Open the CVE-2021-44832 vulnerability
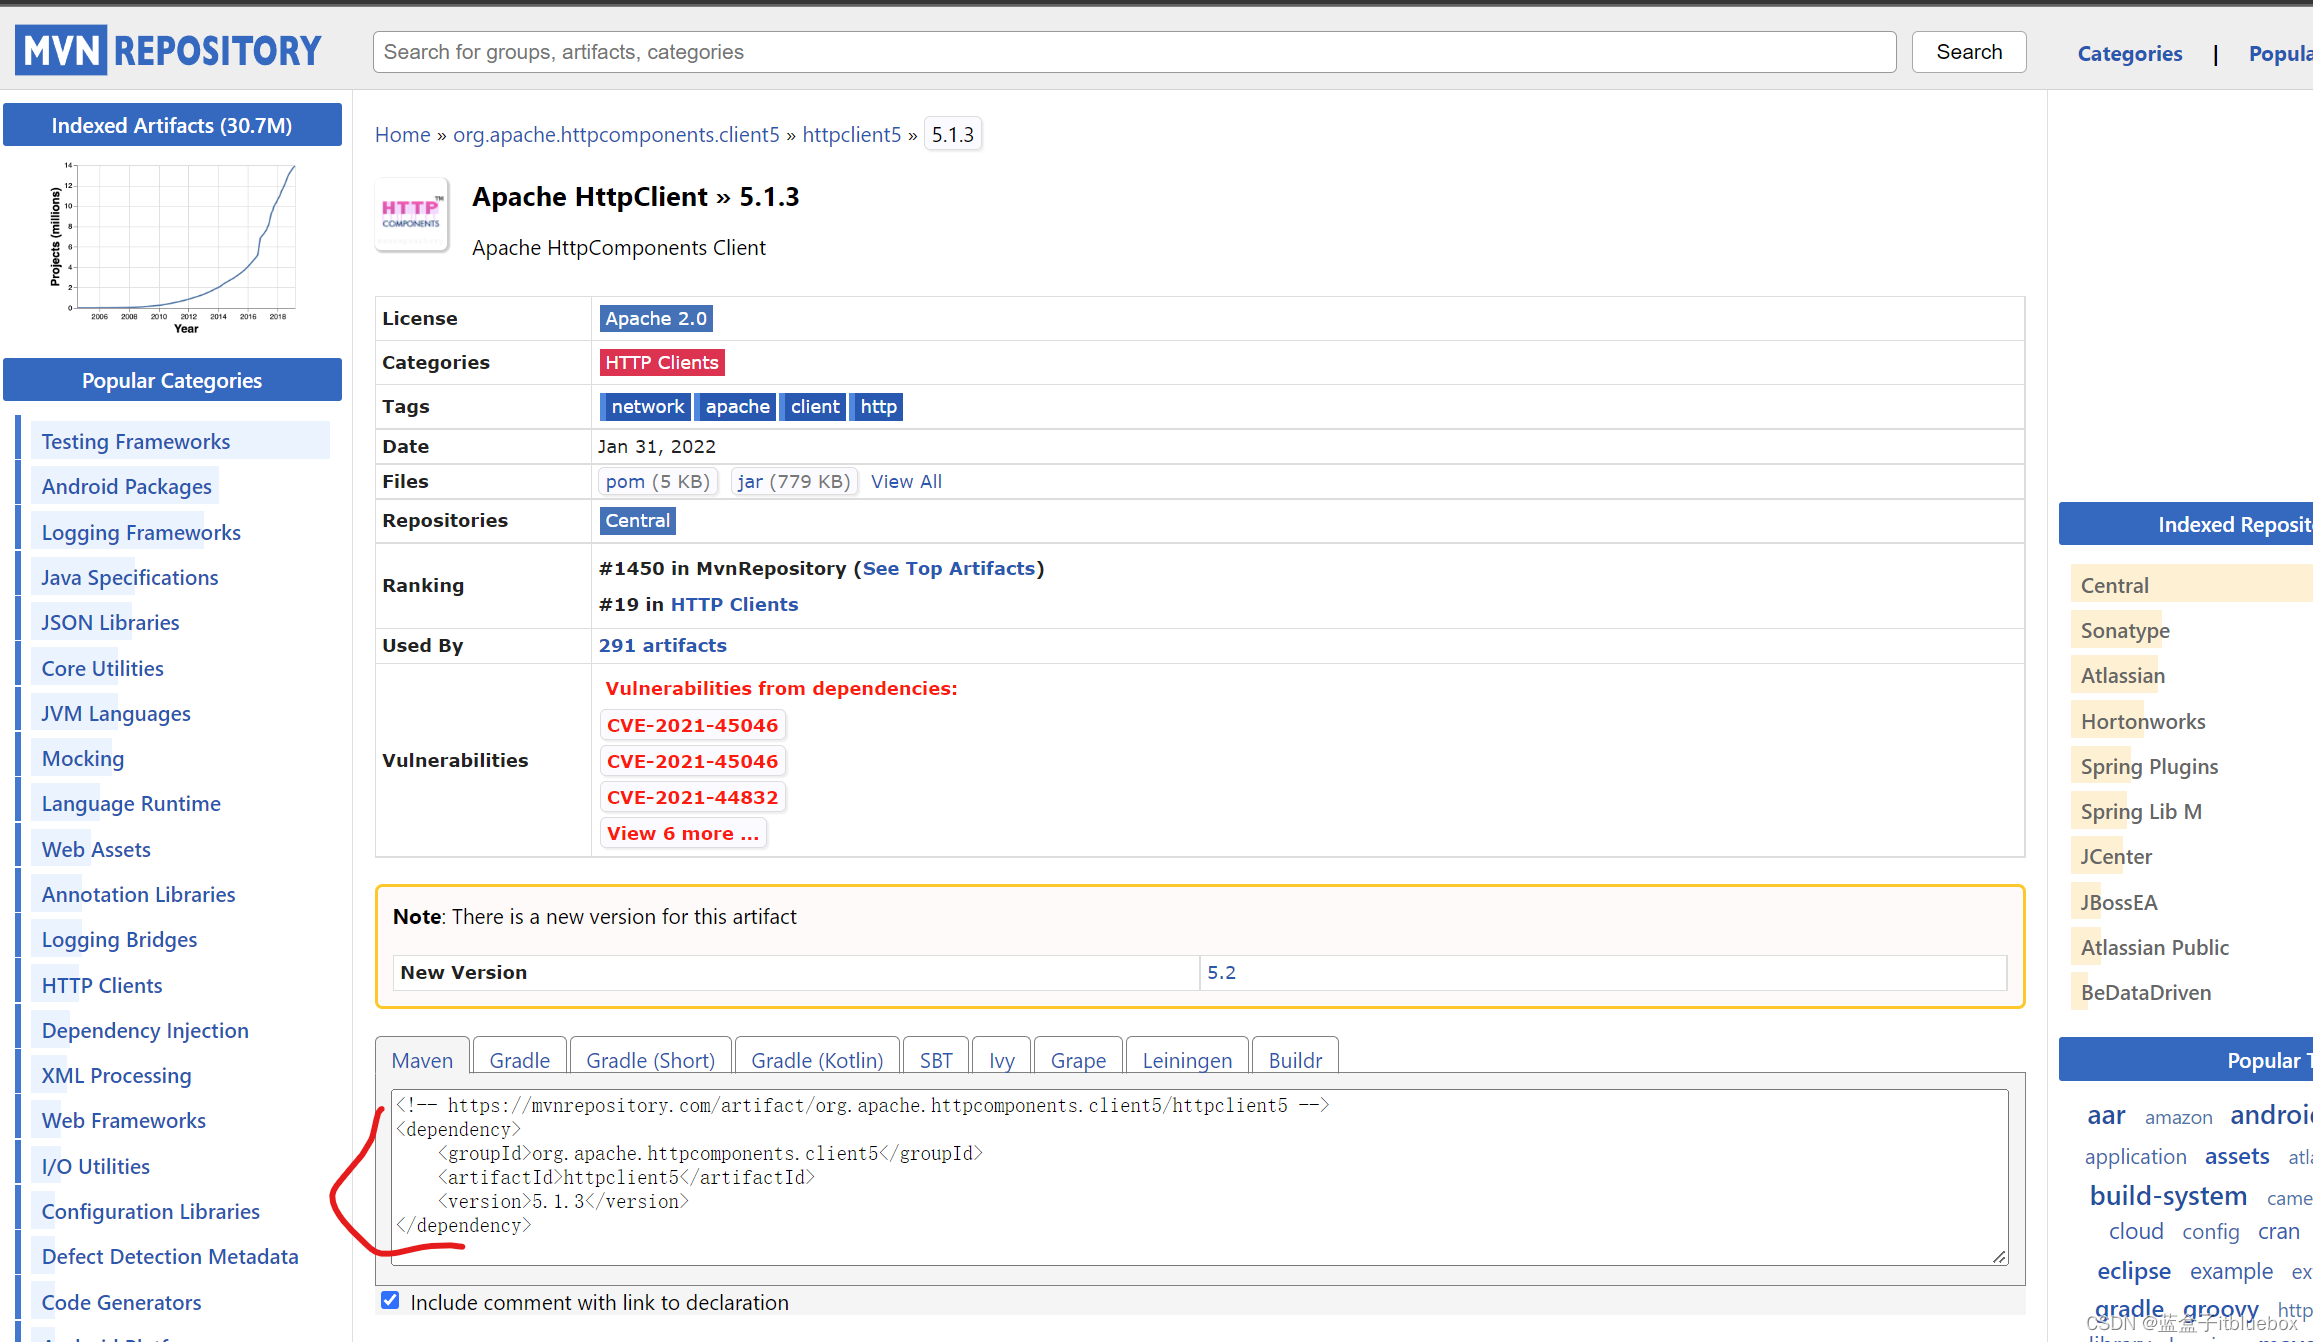The width and height of the screenshot is (2313, 1342). click(692, 797)
